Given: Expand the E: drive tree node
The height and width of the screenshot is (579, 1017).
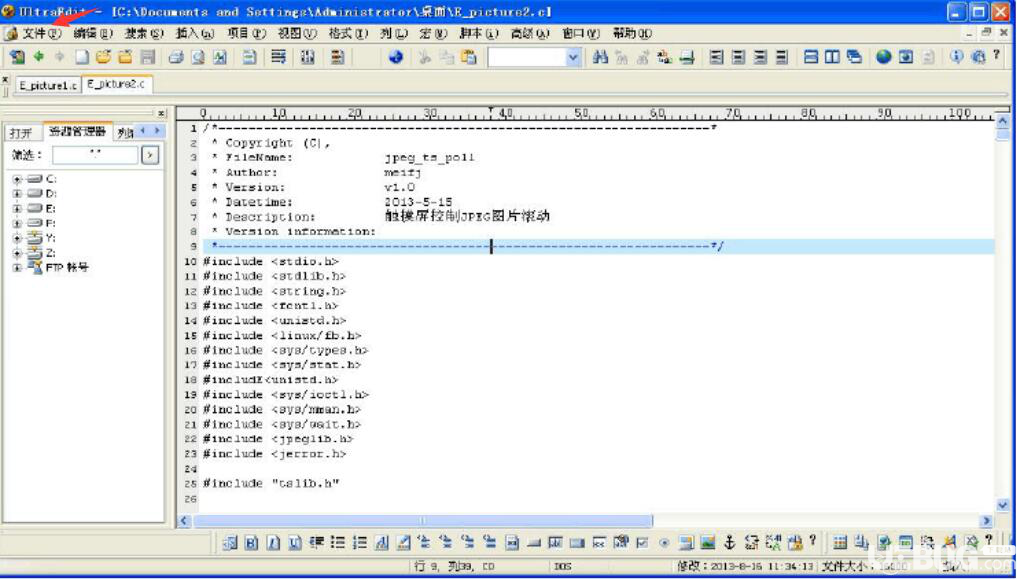Looking at the screenshot, I should pyautogui.click(x=17, y=209).
